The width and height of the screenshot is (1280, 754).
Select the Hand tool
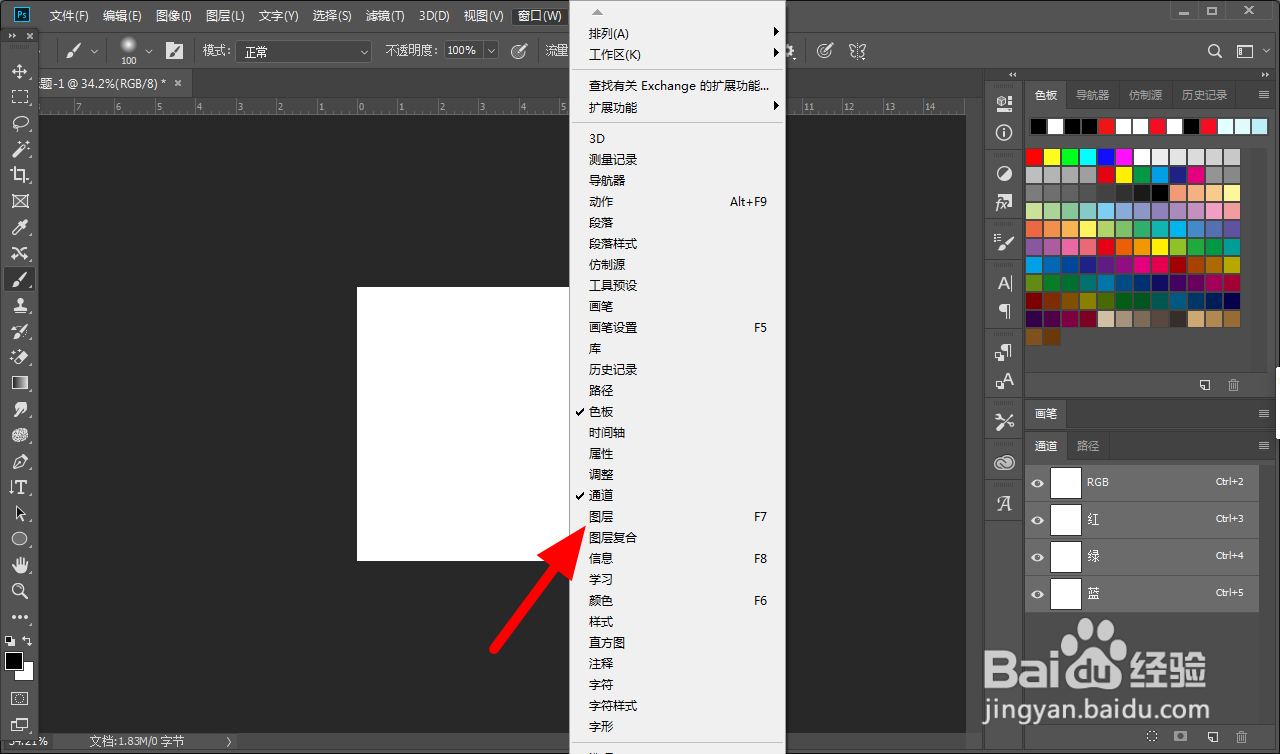(x=19, y=565)
